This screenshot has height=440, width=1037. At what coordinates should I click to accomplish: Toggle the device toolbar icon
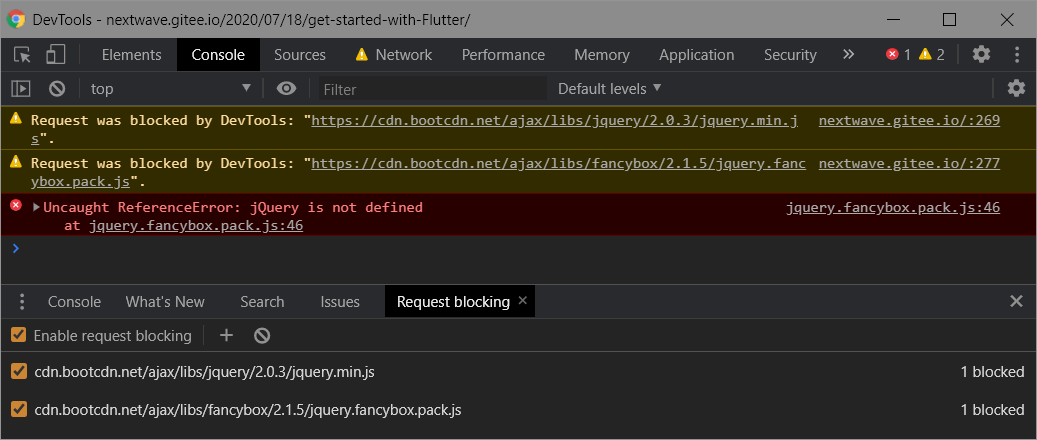pos(56,55)
